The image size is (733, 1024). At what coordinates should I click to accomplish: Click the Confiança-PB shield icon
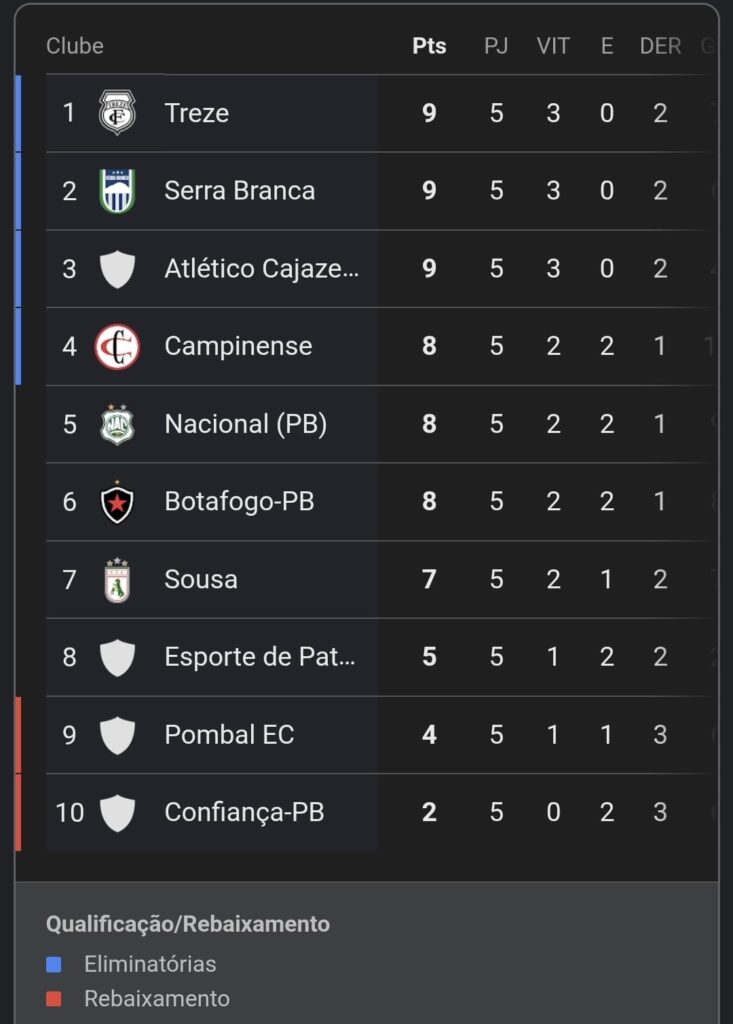[117, 812]
